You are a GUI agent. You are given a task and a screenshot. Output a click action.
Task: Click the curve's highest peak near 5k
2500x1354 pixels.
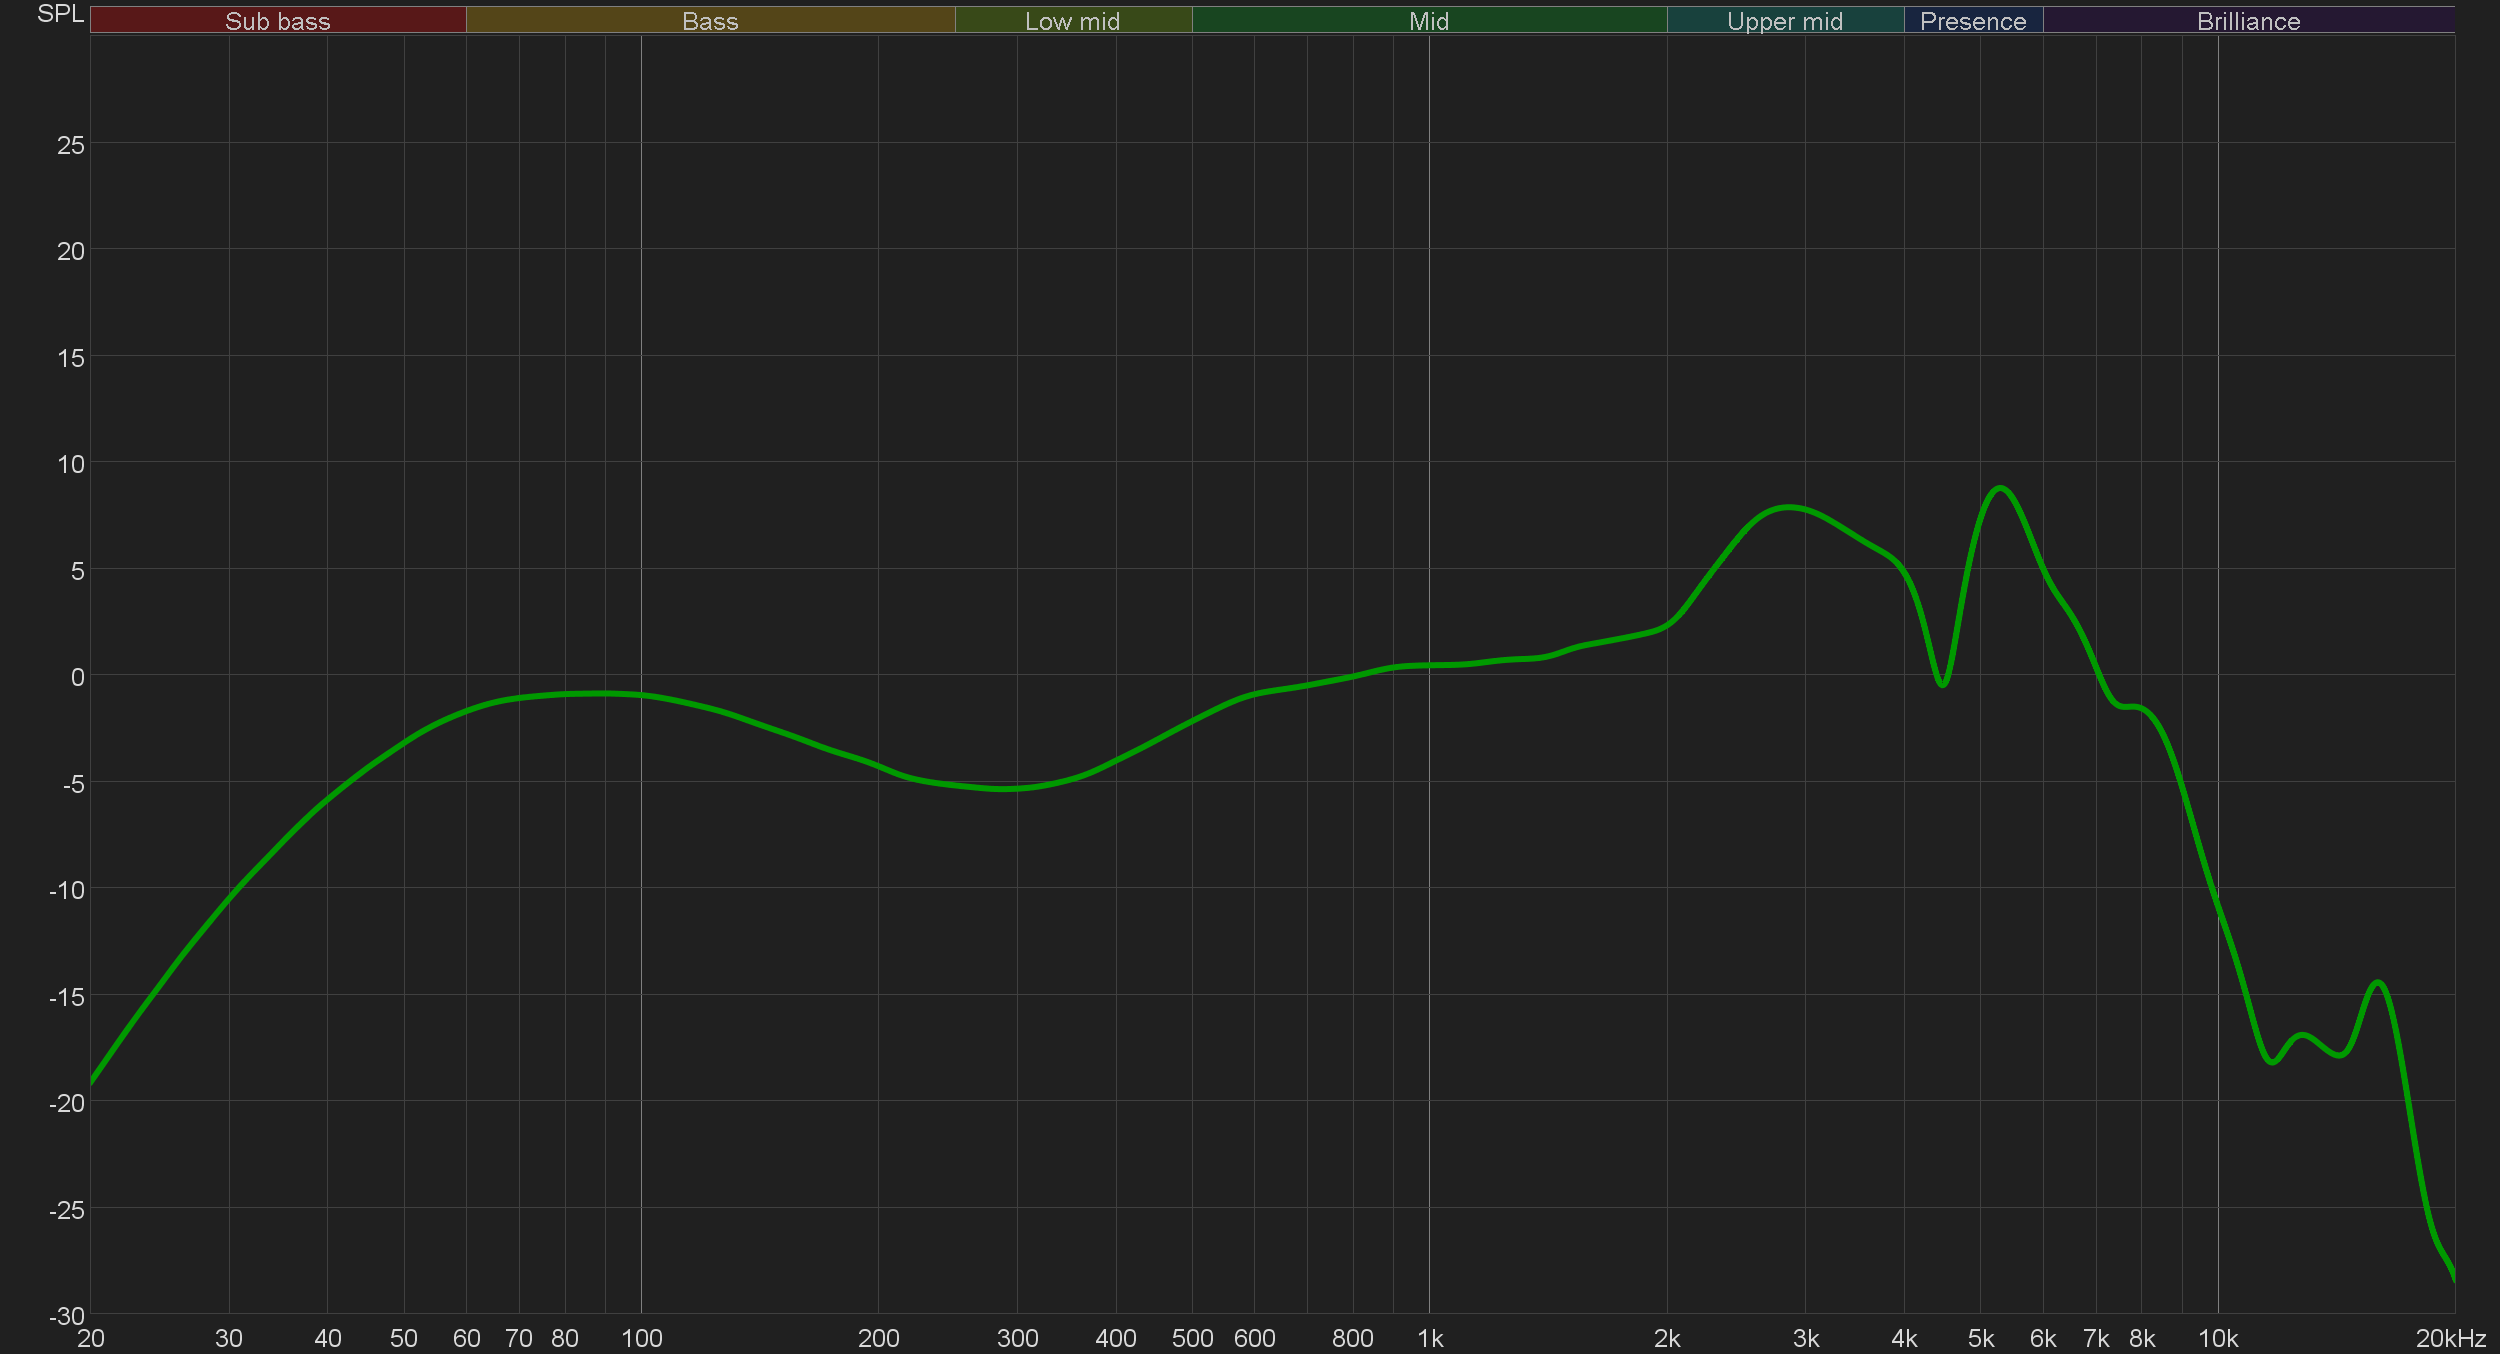2000,488
